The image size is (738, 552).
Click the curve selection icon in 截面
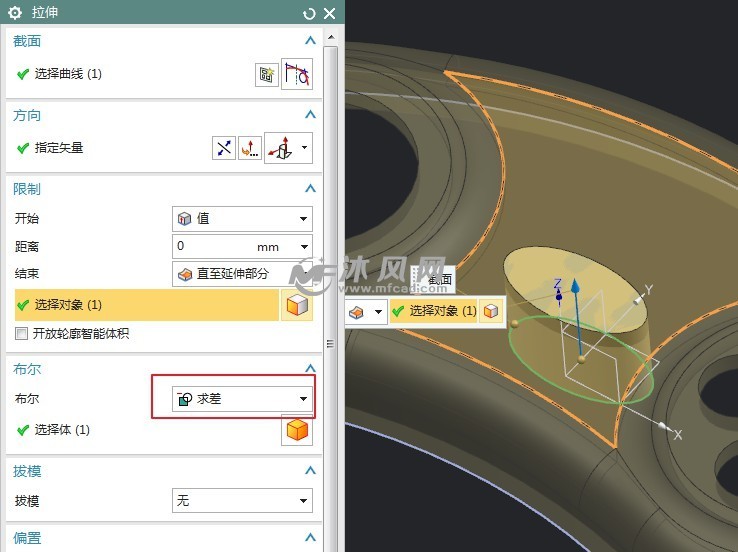click(x=297, y=74)
